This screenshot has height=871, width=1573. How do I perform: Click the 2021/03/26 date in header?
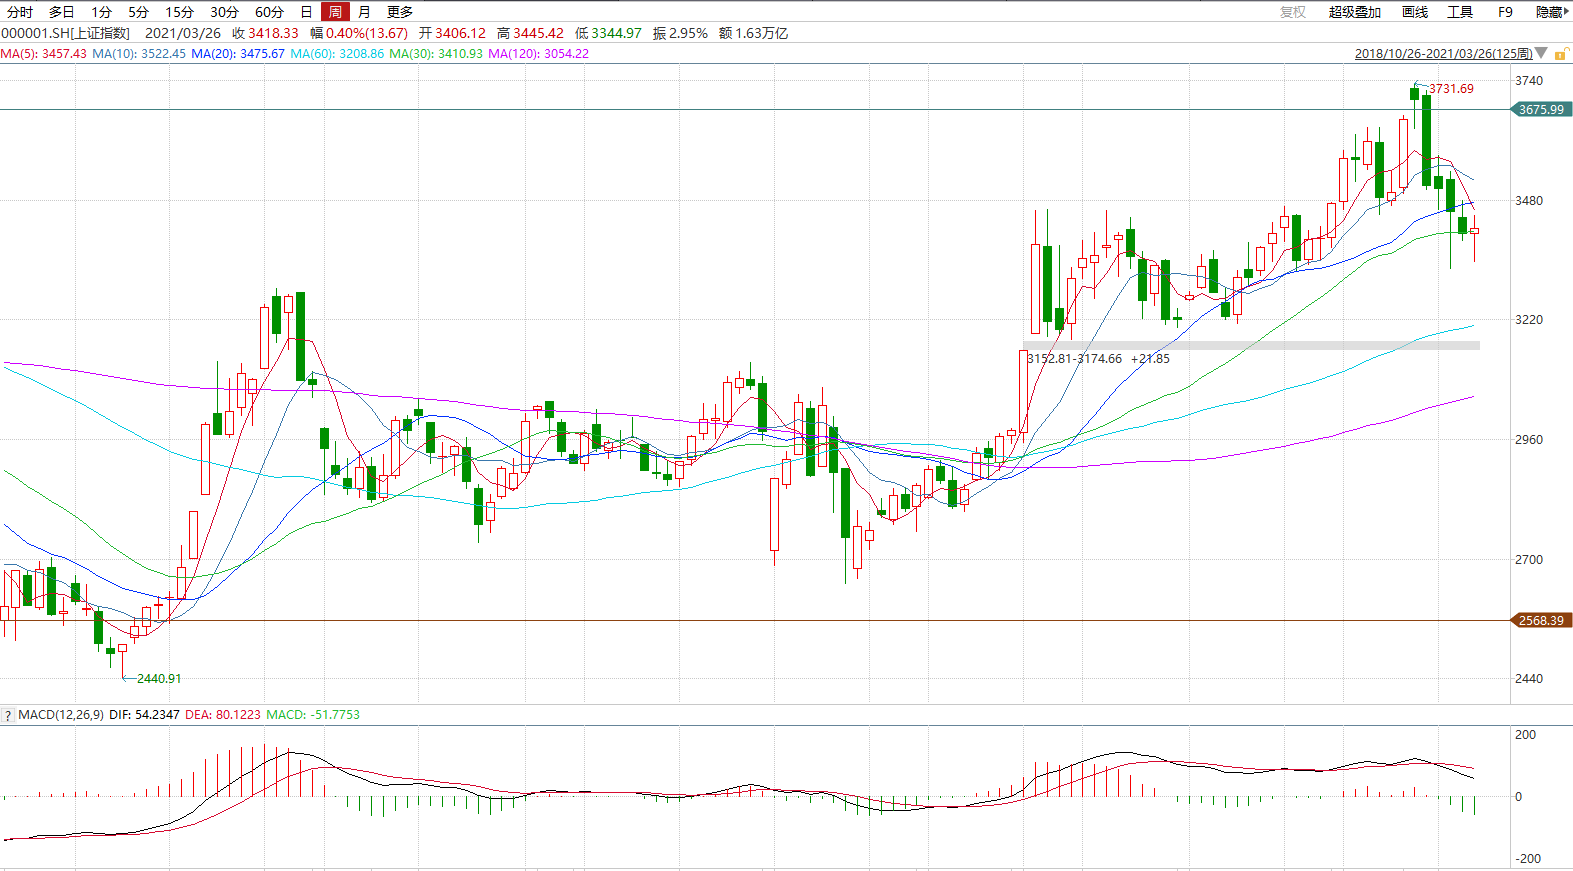tap(183, 33)
